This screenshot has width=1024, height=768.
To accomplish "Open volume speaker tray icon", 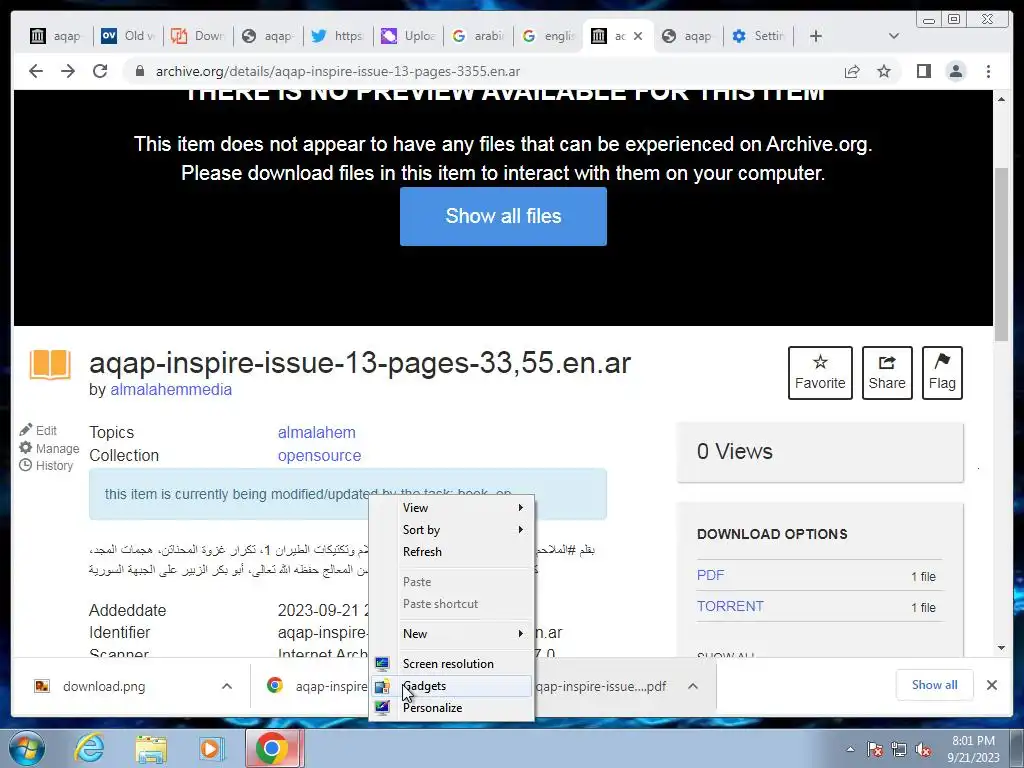I will point(923,749).
